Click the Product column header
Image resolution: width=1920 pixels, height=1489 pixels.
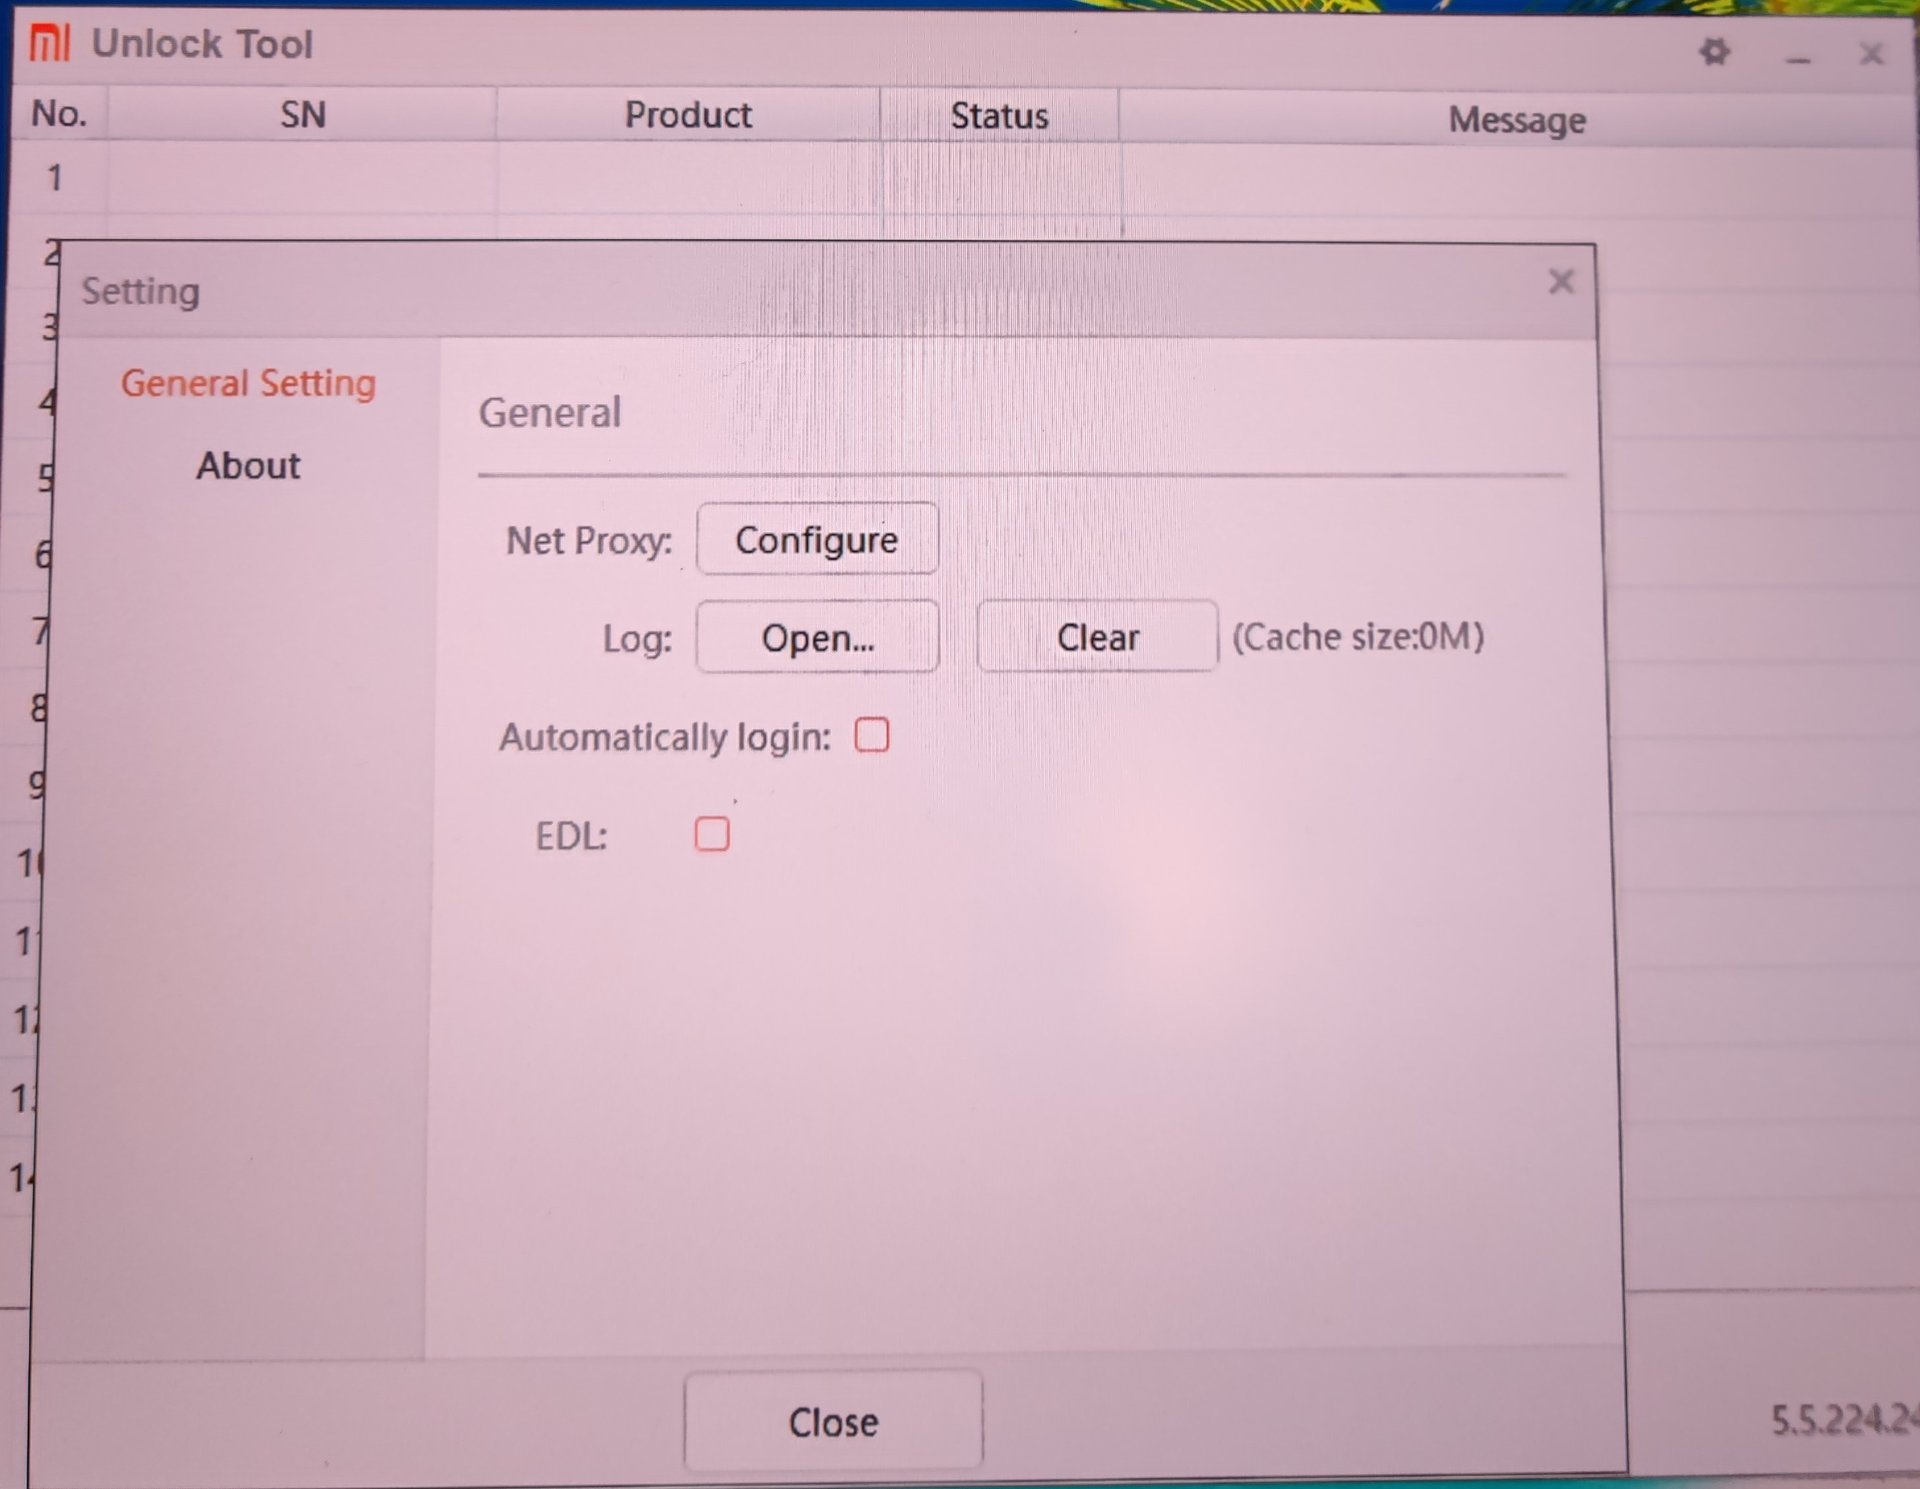688,115
